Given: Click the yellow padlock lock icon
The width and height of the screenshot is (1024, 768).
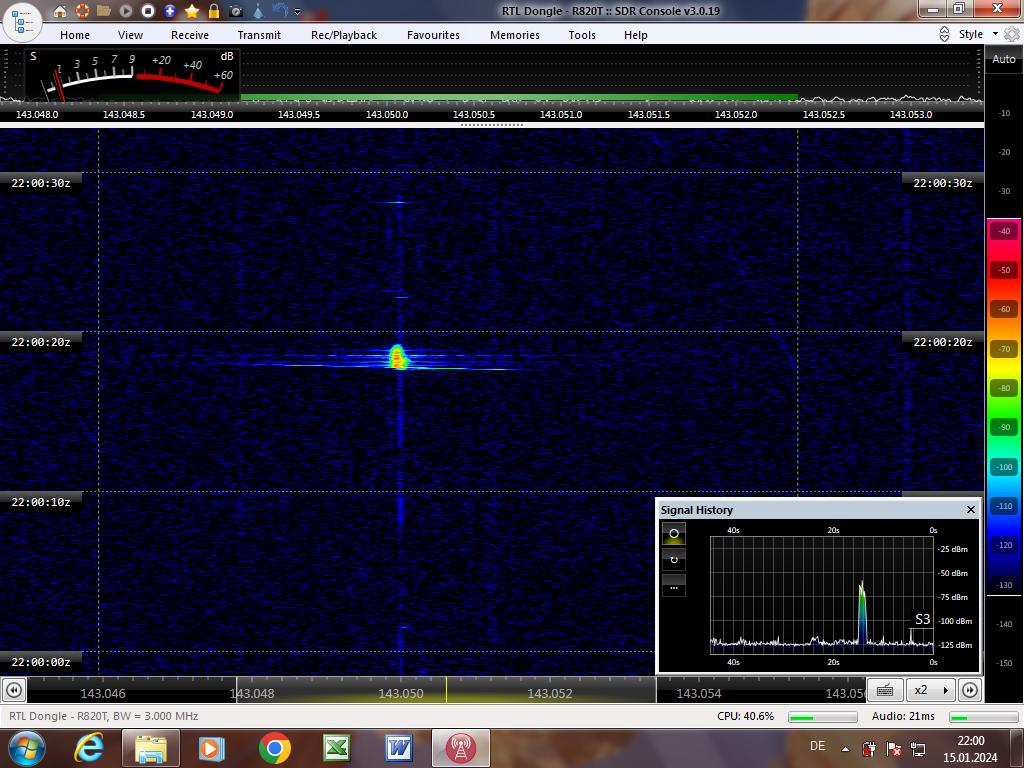Looking at the screenshot, I should point(214,11).
